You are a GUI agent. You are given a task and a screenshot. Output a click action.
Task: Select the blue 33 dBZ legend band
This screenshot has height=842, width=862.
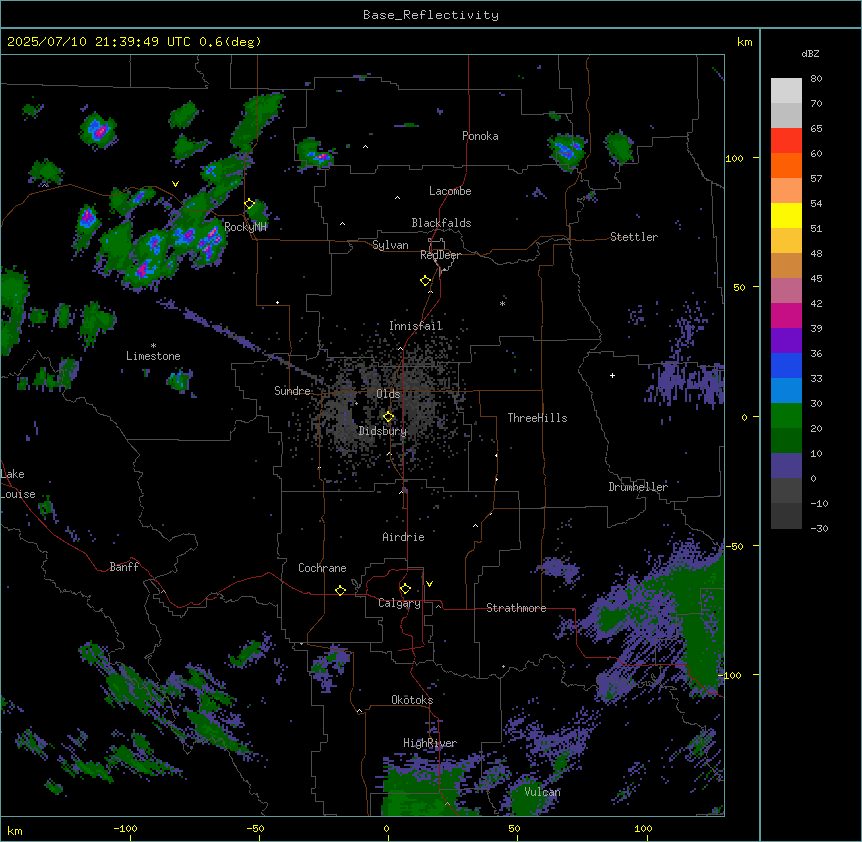click(786, 365)
